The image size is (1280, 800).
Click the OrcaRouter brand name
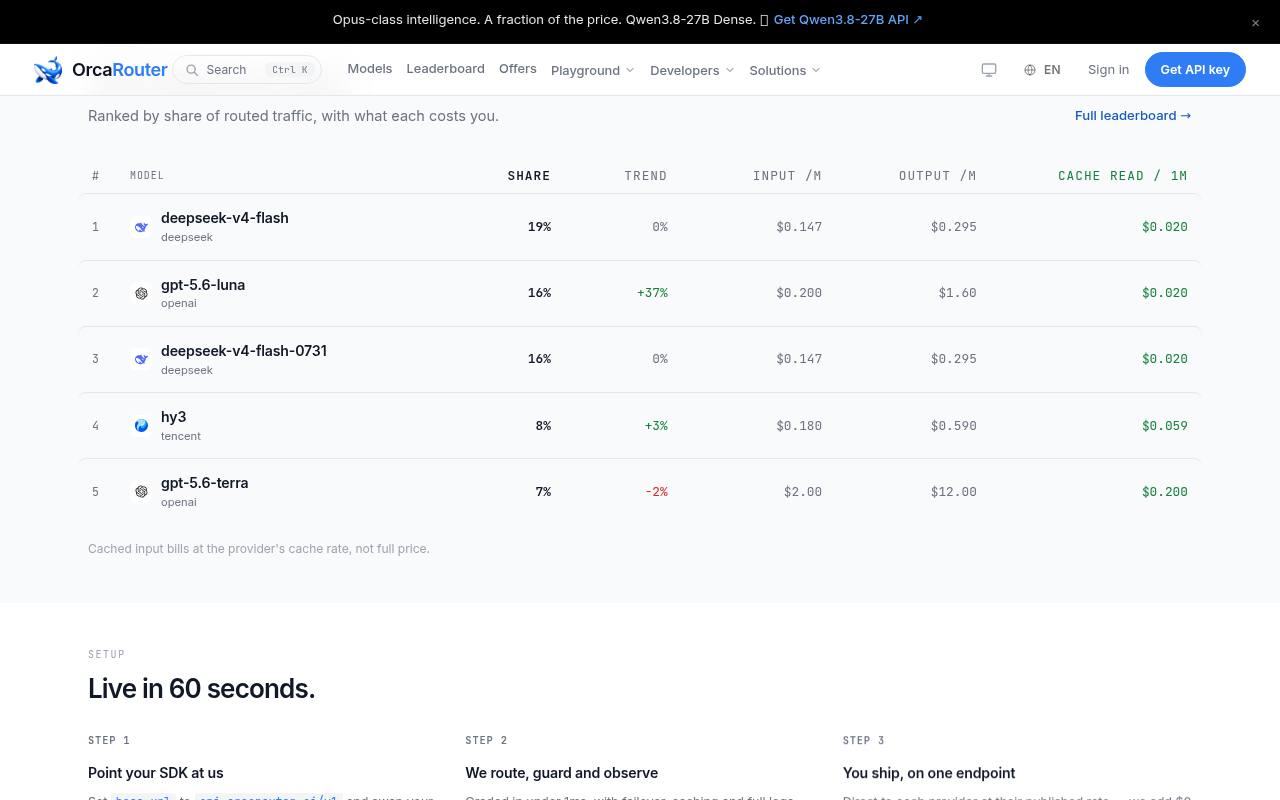coord(120,70)
